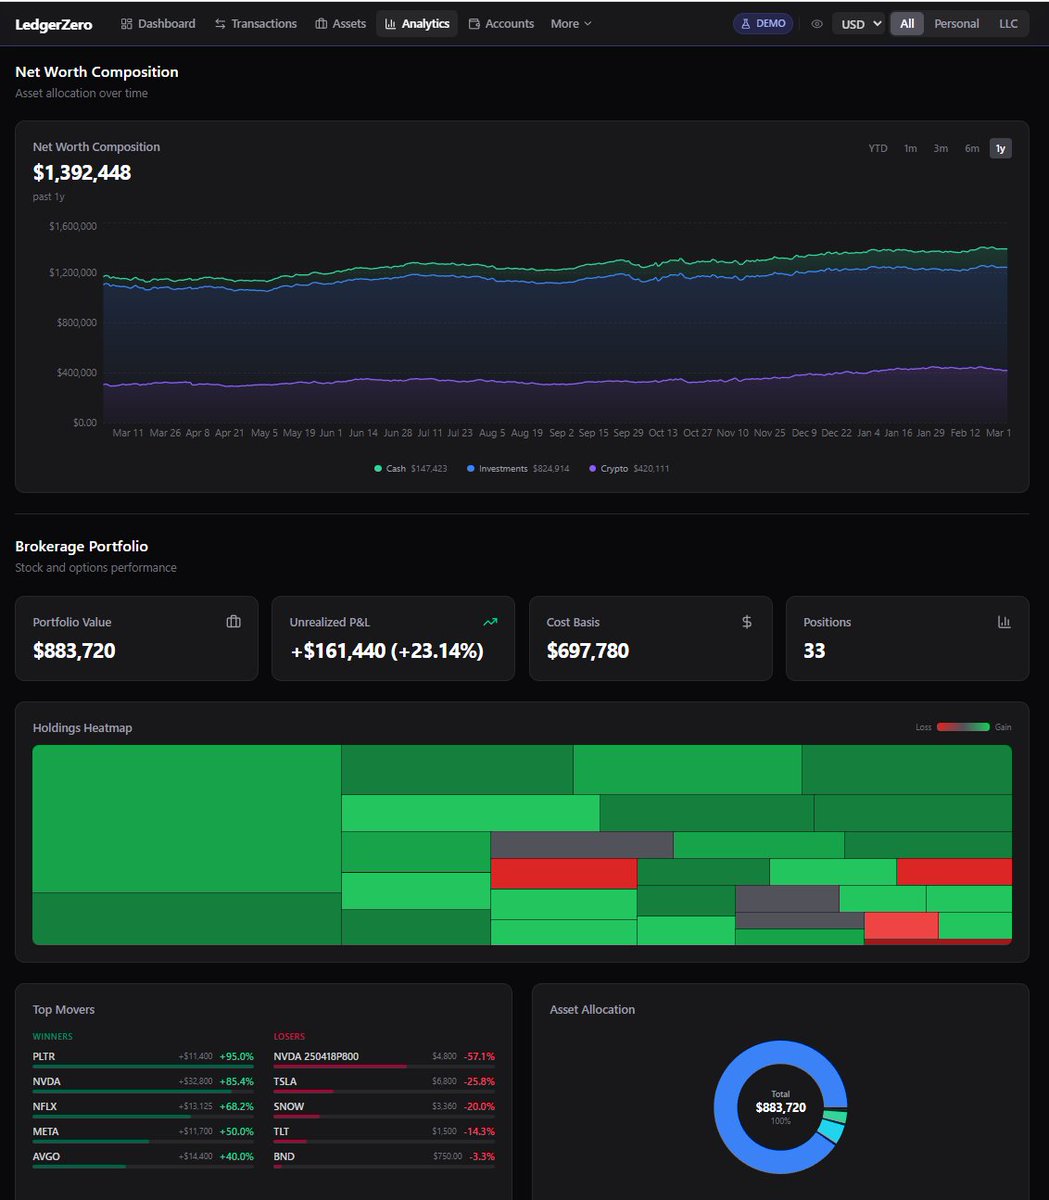Select the META winner row
This screenshot has width=1049, height=1200.
pyautogui.click(x=143, y=1134)
